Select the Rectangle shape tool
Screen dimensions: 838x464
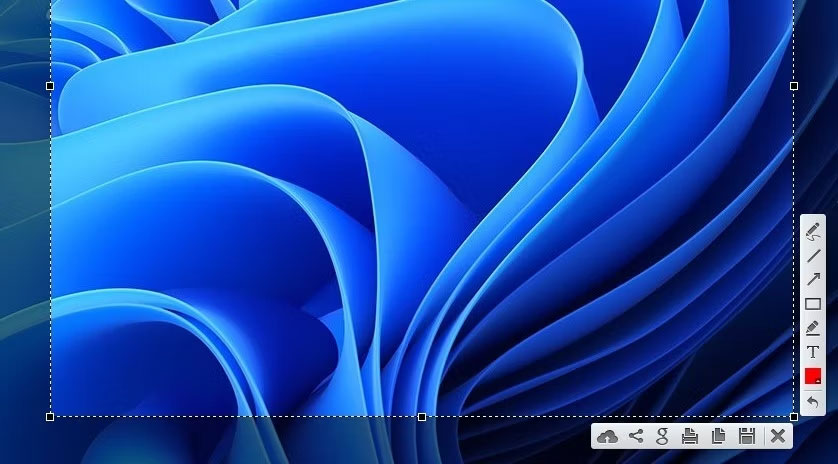[813, 304]
